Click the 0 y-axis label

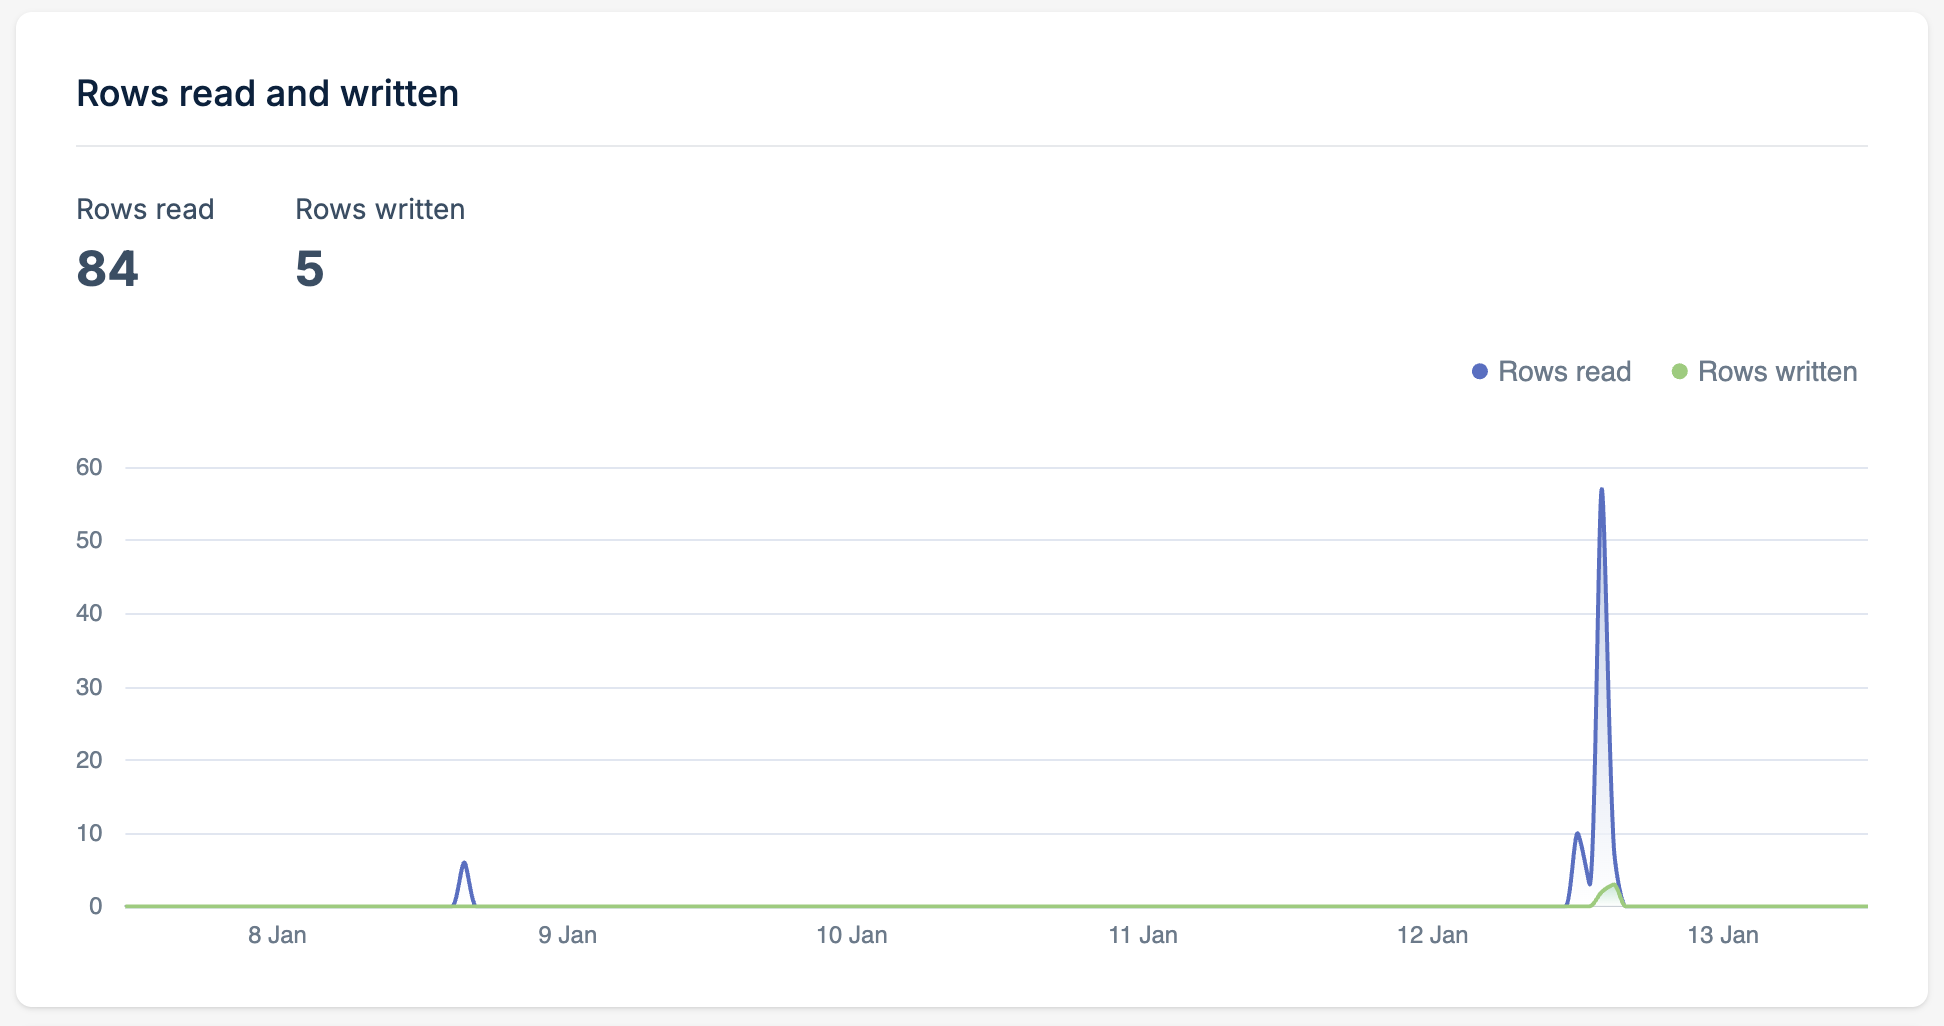click(96, 906)
